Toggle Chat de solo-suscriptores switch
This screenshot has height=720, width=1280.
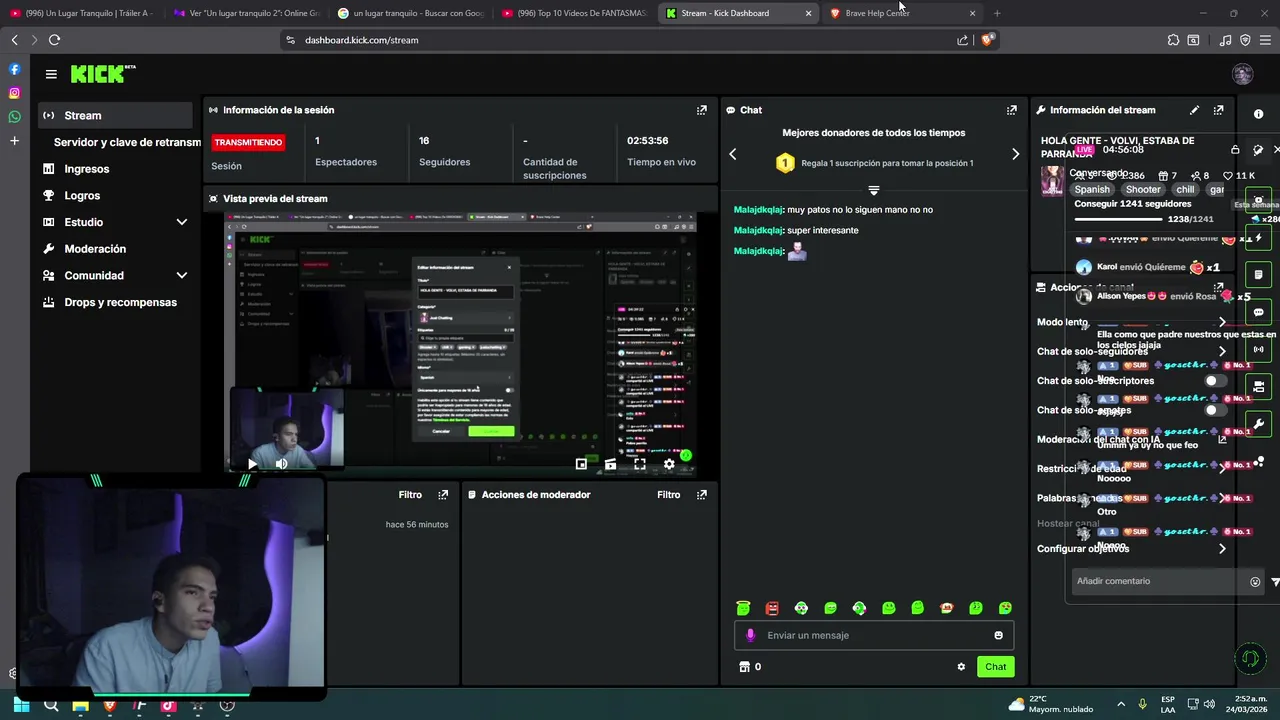pos(1215,381)
